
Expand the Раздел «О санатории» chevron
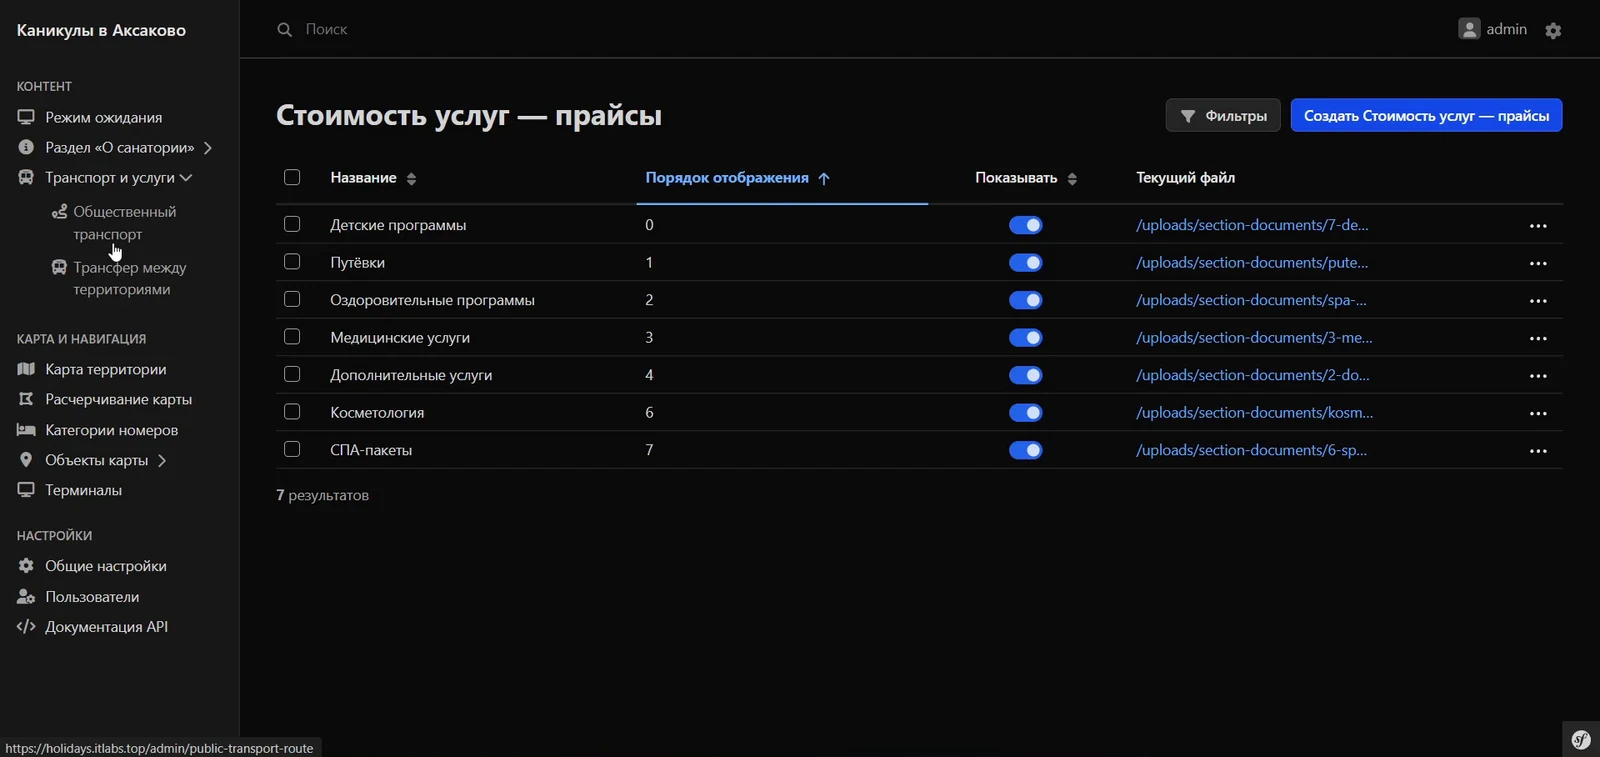coord(208,148)
